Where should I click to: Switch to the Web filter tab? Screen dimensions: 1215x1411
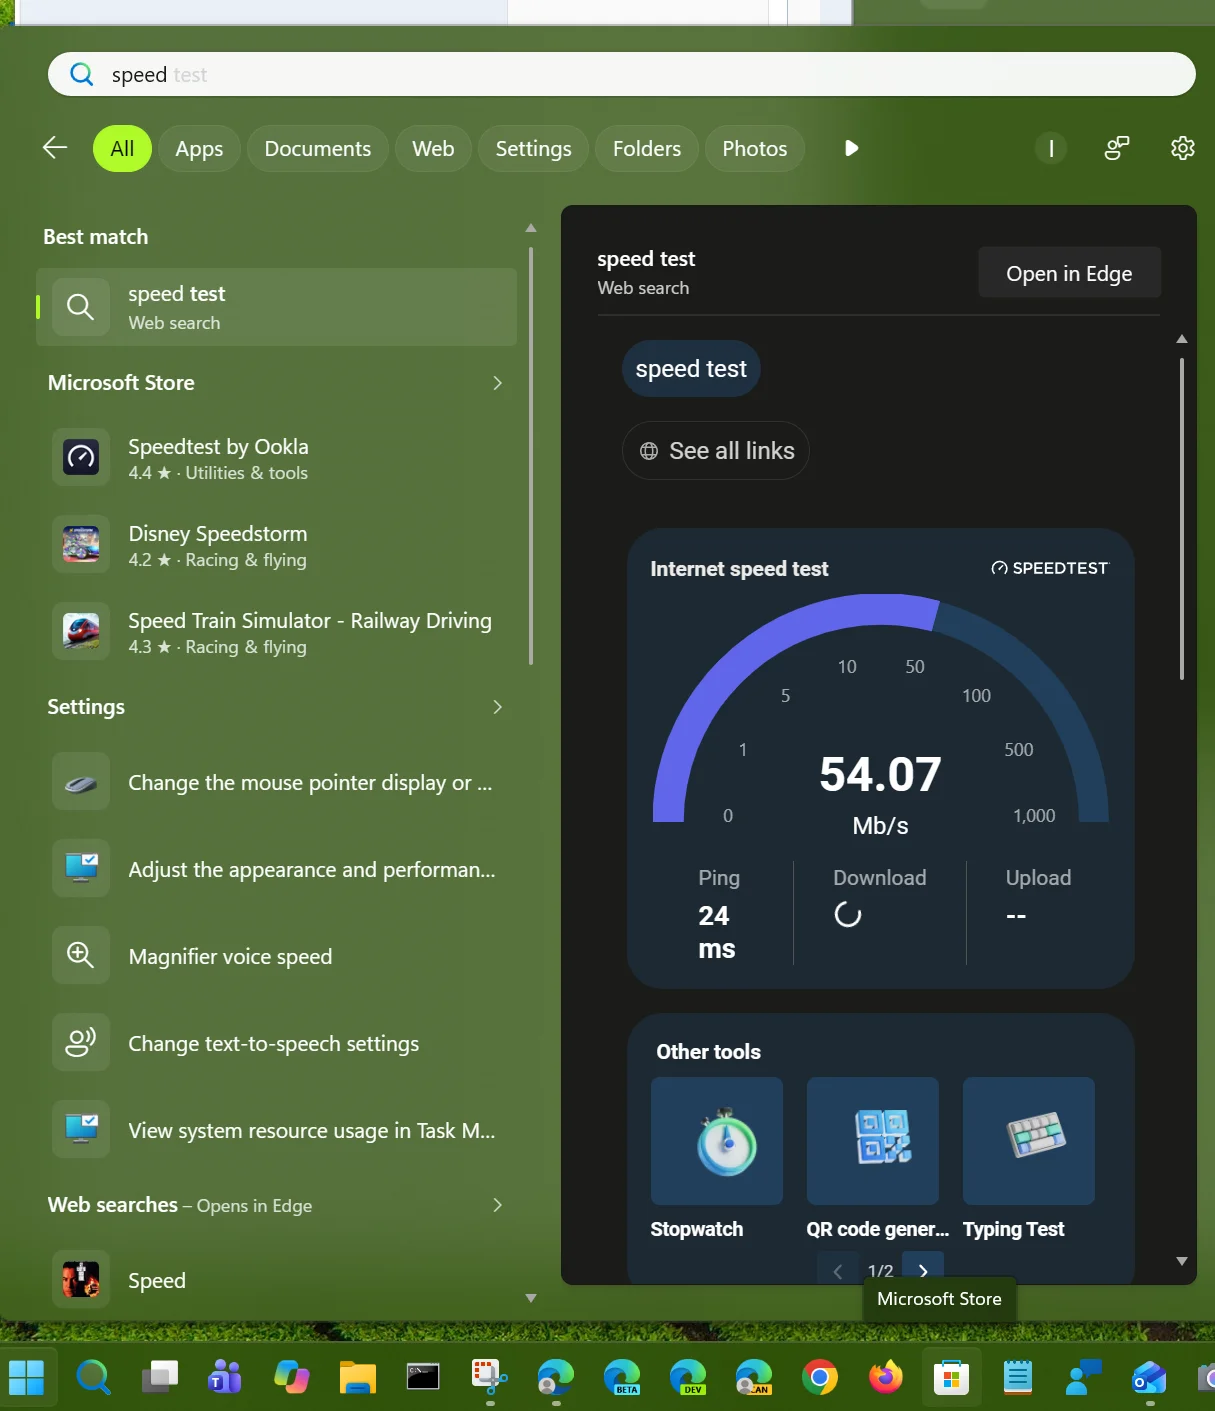433,148
